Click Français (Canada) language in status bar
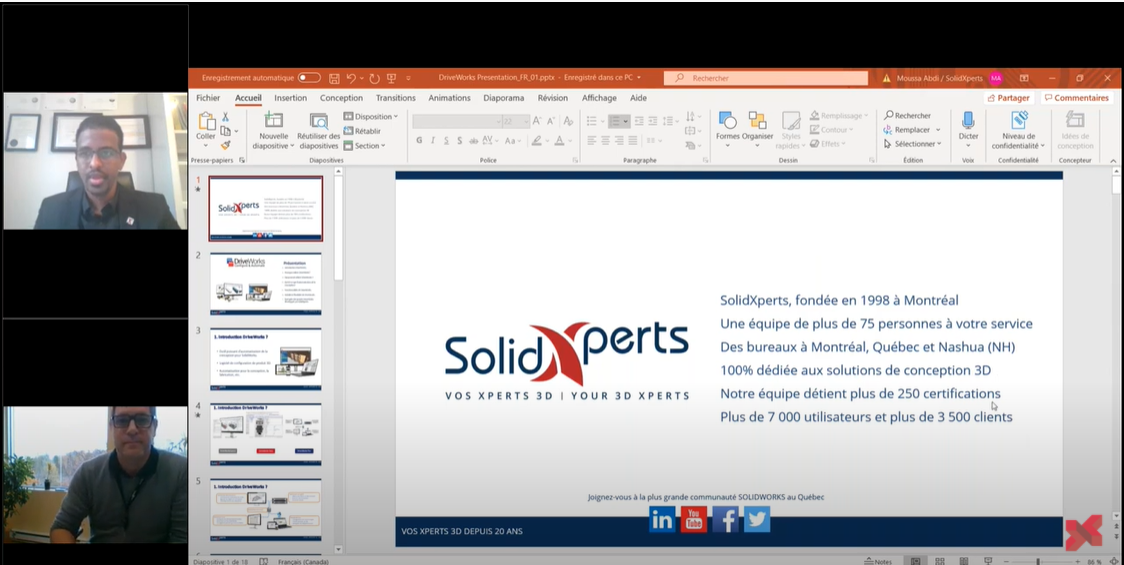 (x=303, y=561)
